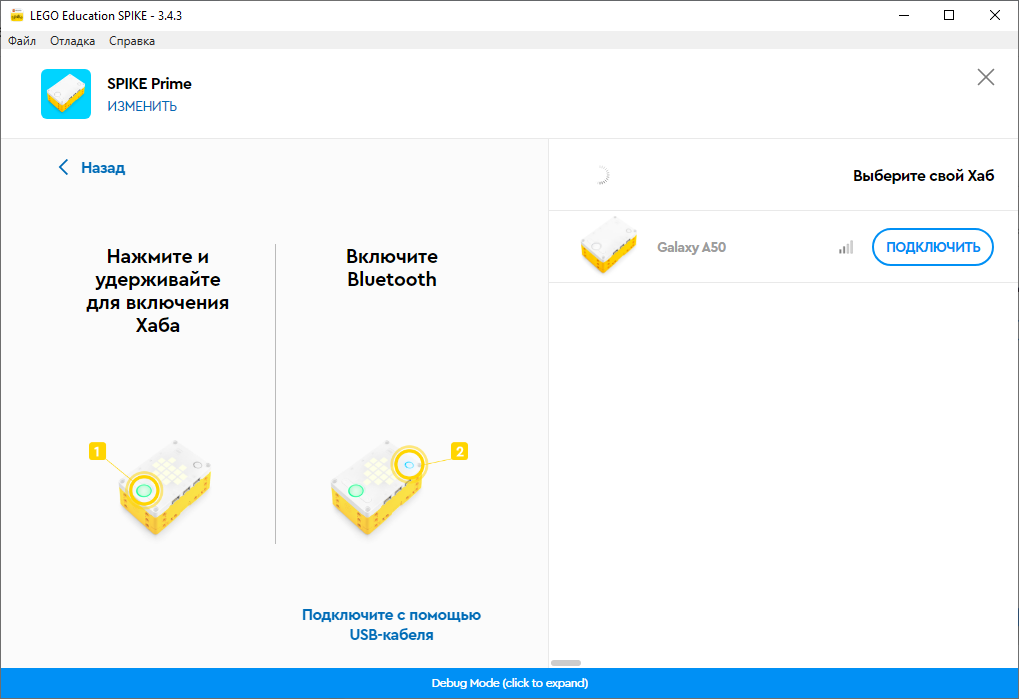Screen dimensions: 1019x699
Task: Click the ИЗМЕНИТЬ link
Action: [x=142, y=106]
